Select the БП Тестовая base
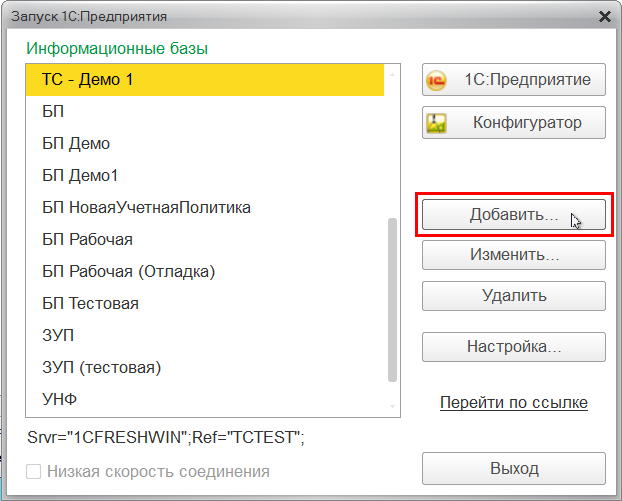Screen dimensions: 622x501 coord(205,303)
